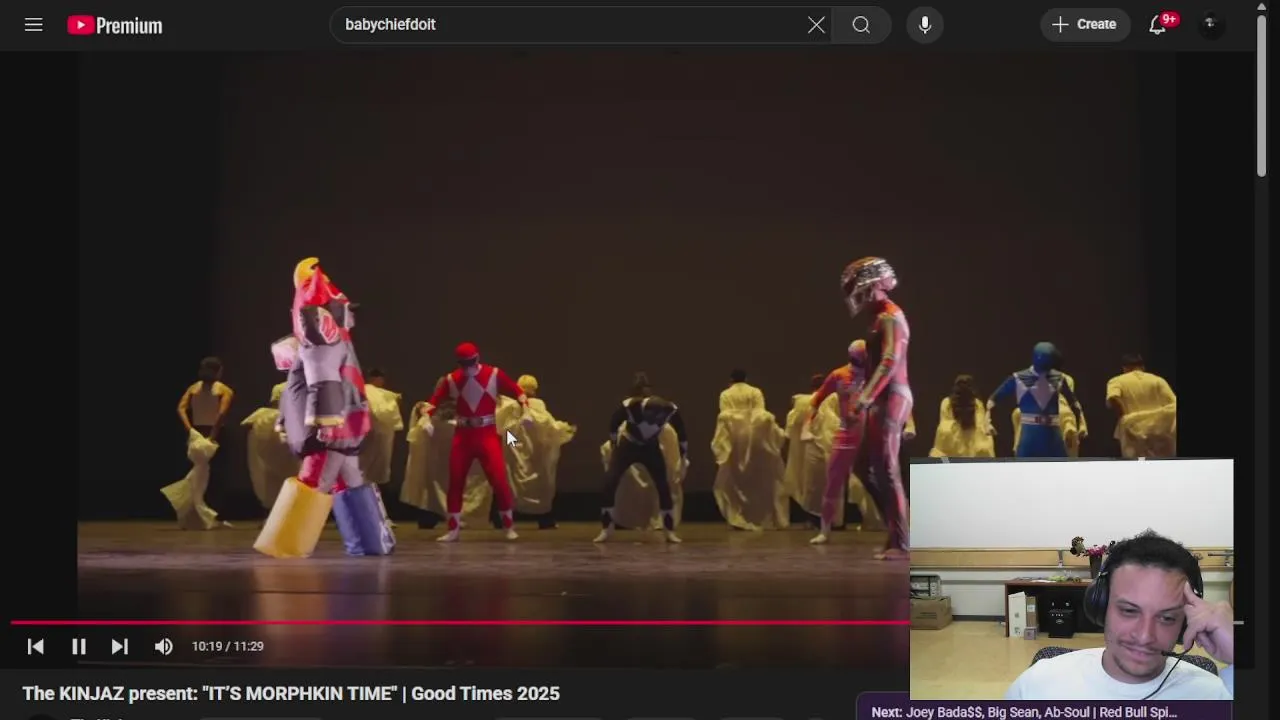
Task: Pause the video
Action: pyautogui.click(x=79, y=646)
